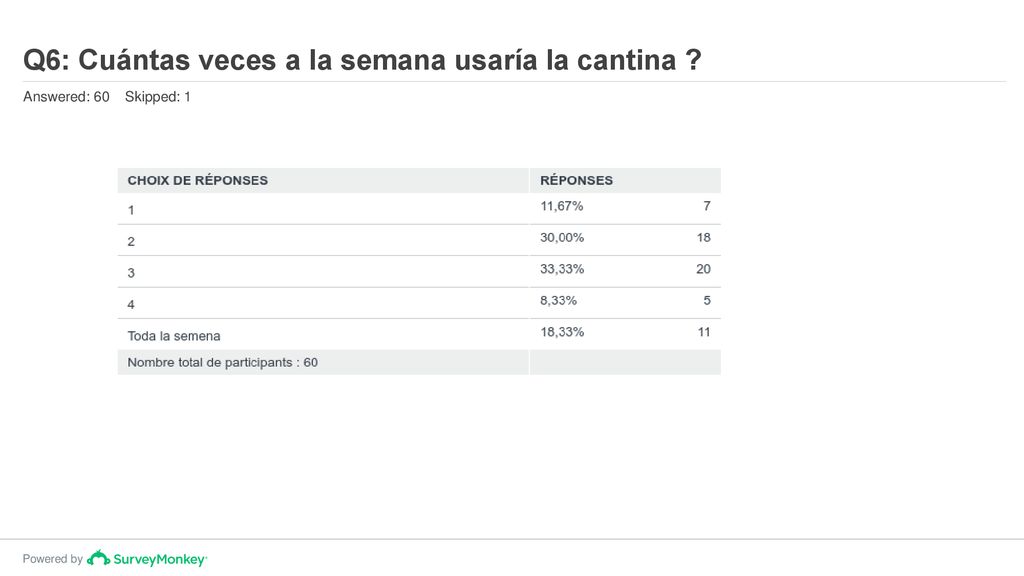This screenshot has width=1024, height=576.
Task: Click the Powered by text
Action: [x=52, y=559]
